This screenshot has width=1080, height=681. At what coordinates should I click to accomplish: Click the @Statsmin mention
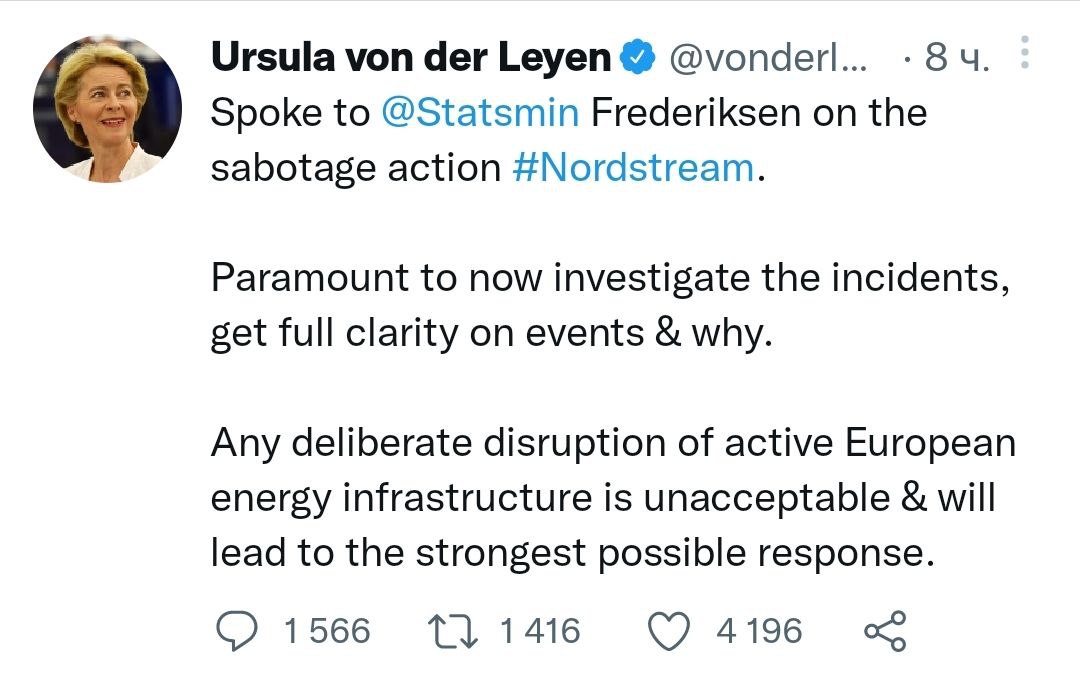click(480, 113)
